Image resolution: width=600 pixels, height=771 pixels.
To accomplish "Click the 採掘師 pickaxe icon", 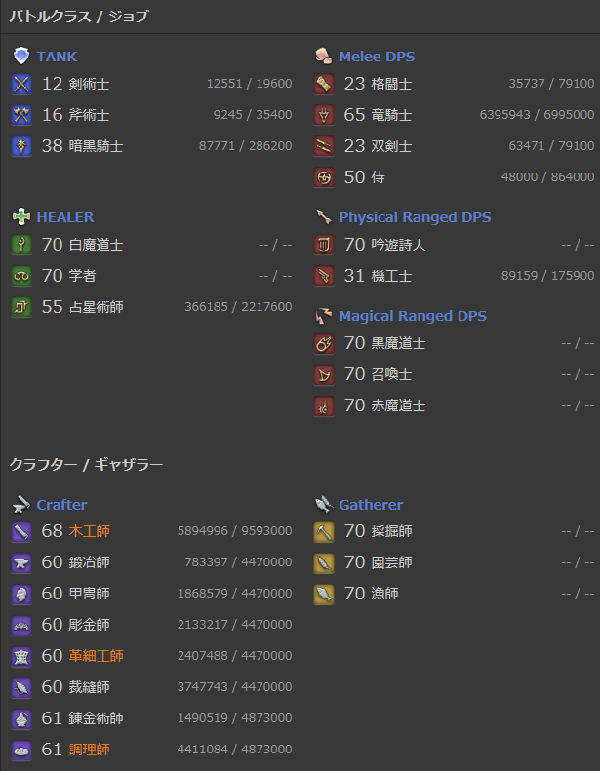I will click(x=324, y=531).
